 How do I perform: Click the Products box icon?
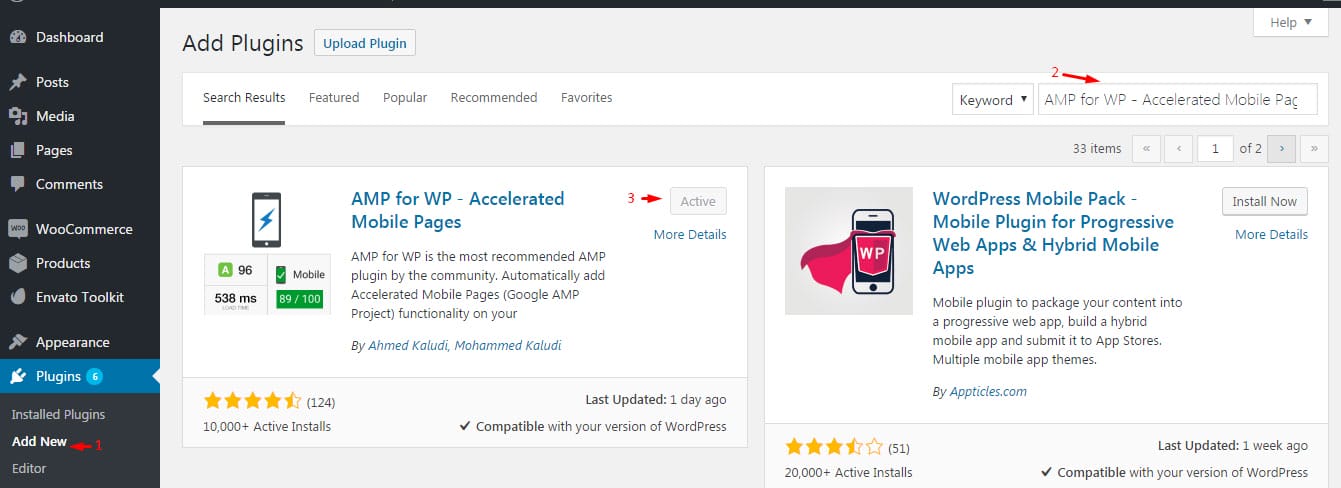[x=18, y=263]
